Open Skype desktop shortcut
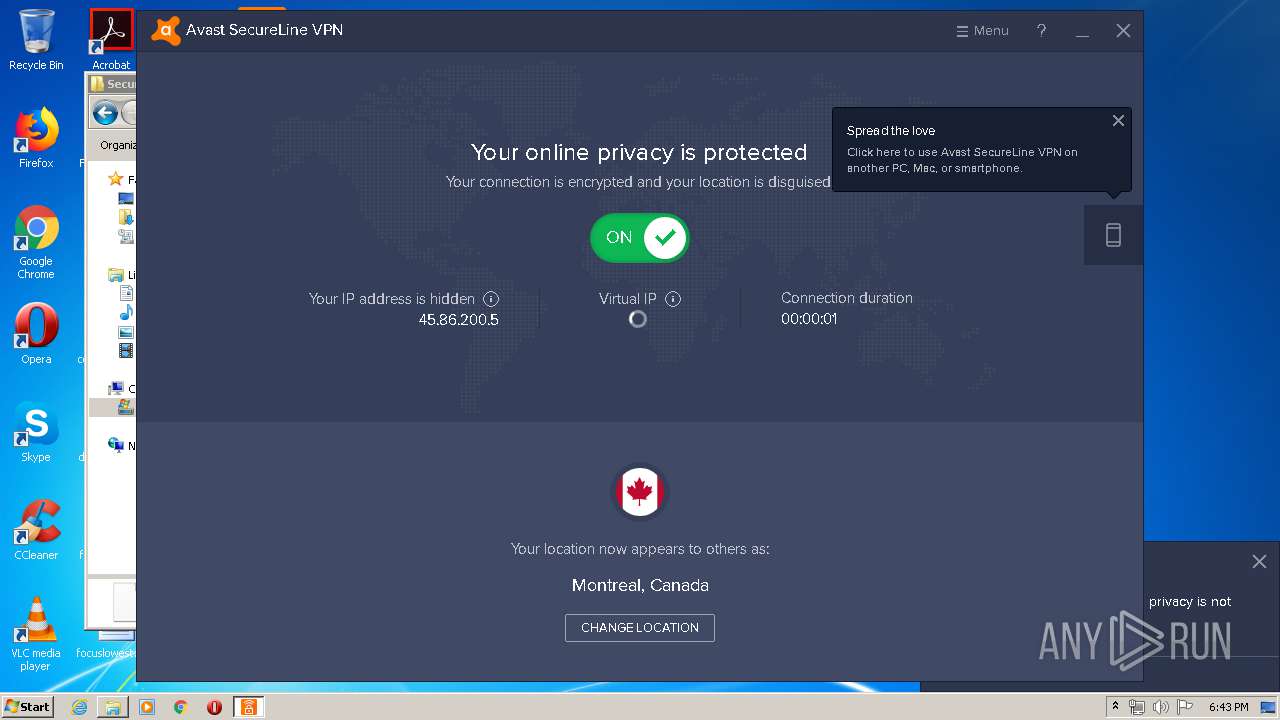This screenshot has height=720, width=1280. pos(36,432)
